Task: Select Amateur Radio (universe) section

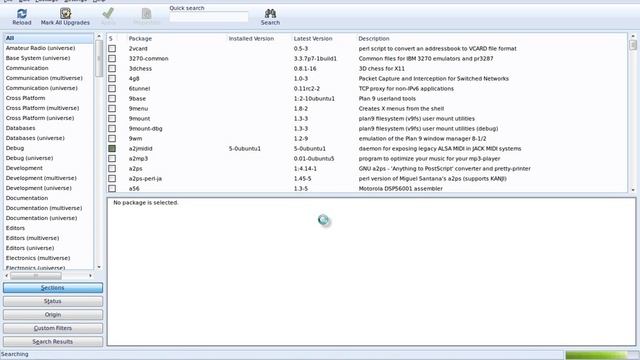Action: coord(40,48)
